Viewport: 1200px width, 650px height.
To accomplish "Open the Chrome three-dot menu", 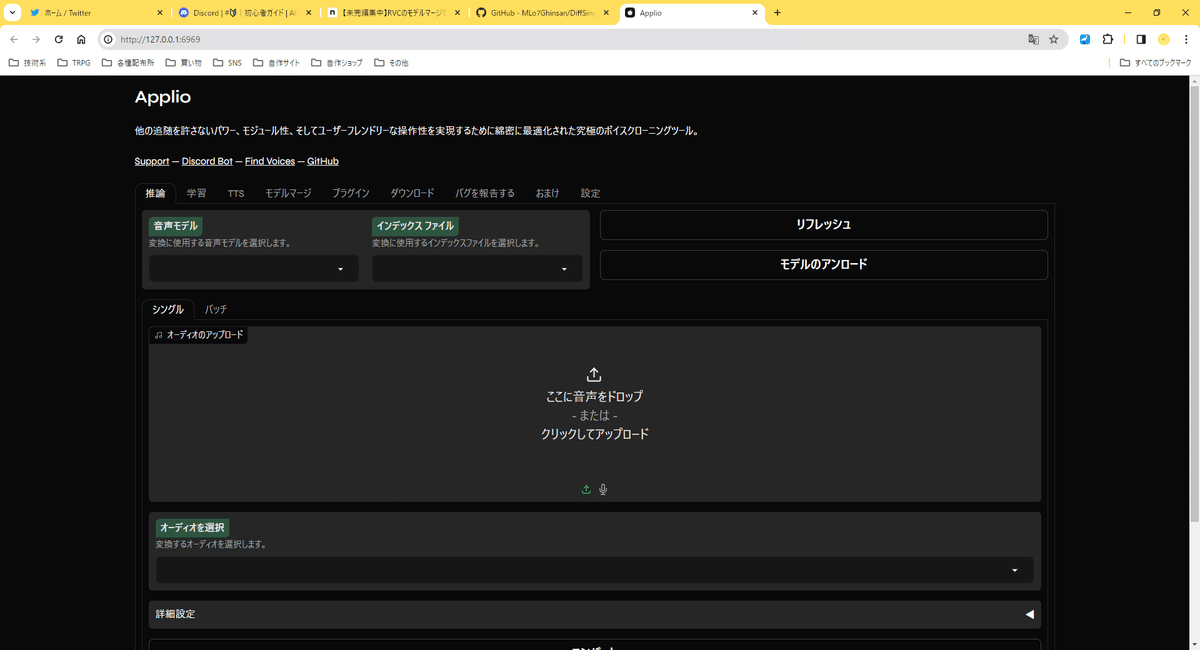I will [x=1186, y=39].
